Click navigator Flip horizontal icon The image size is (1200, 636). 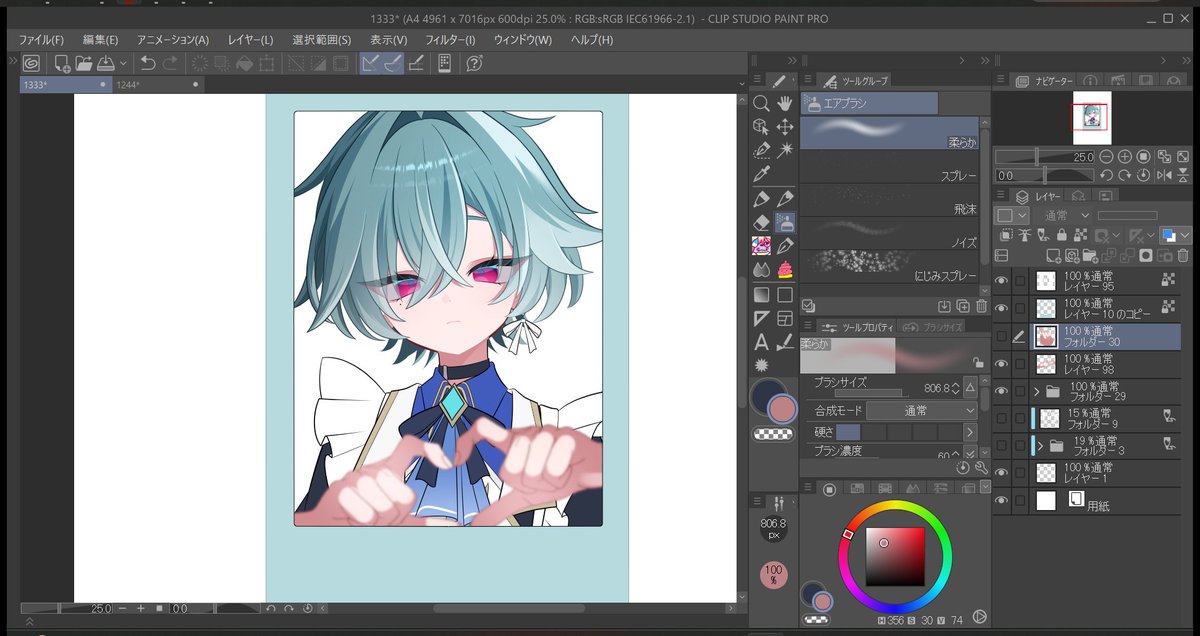coord(1164,175)
